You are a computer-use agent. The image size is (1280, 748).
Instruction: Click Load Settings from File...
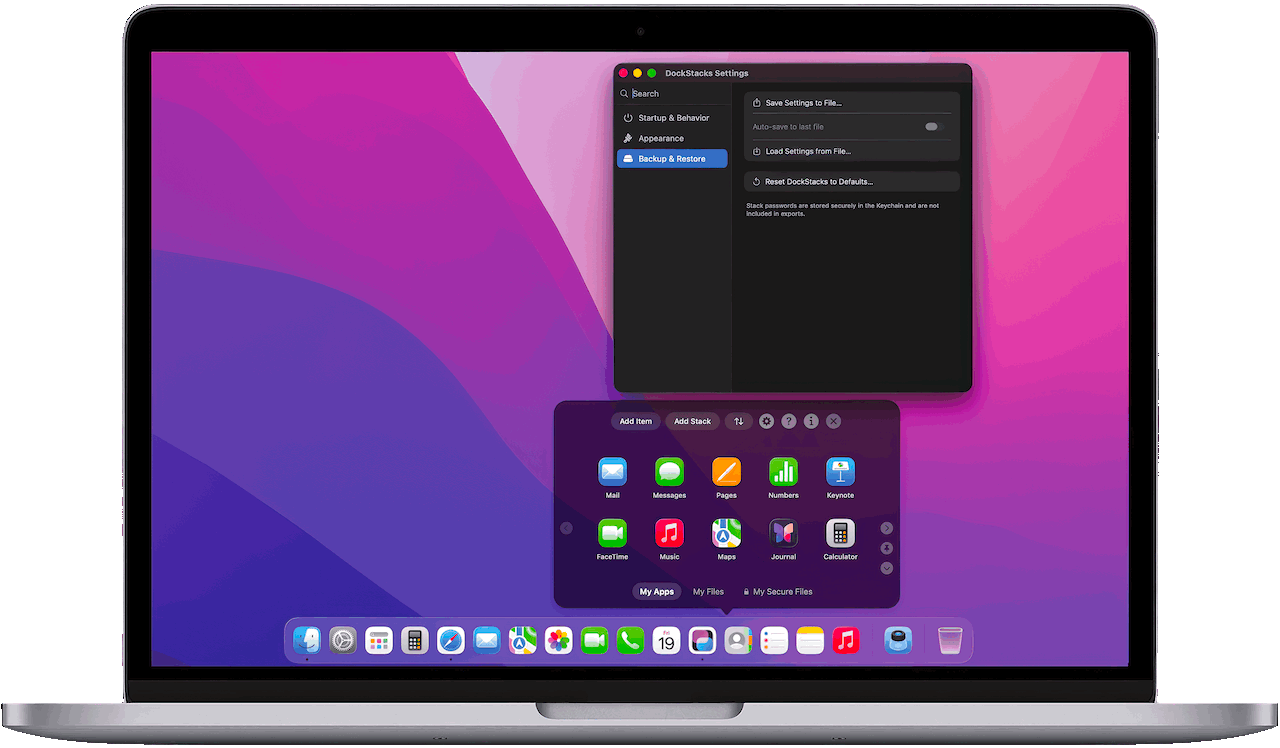852,151
